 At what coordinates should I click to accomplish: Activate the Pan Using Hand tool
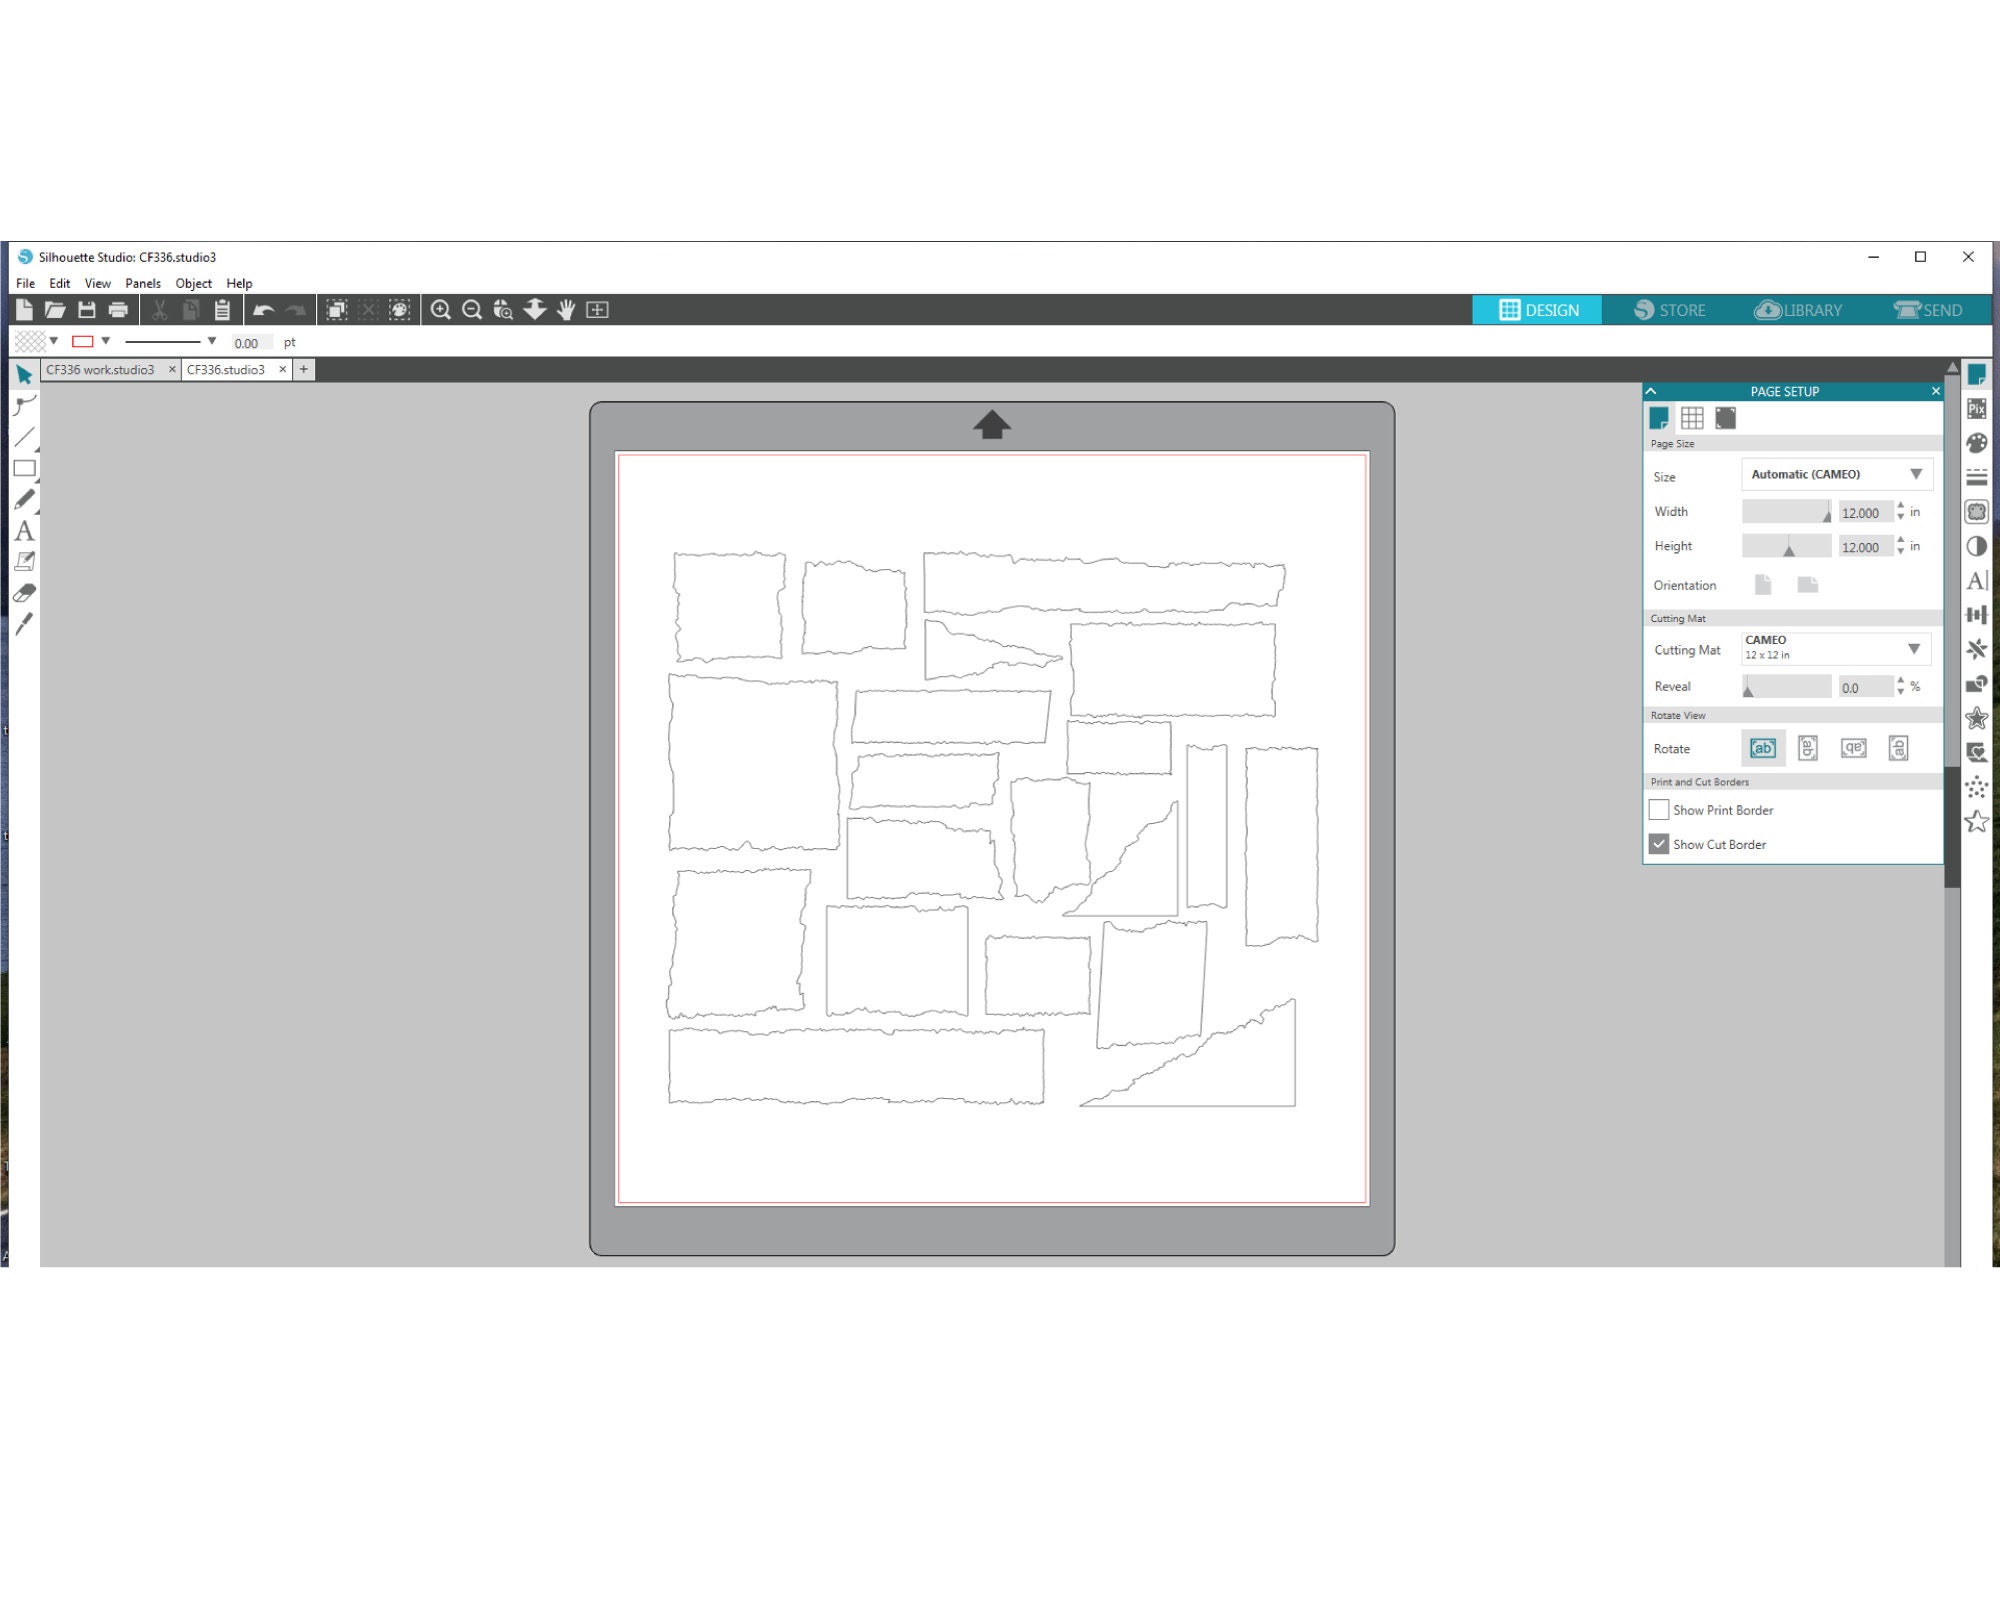pos(567,310)
